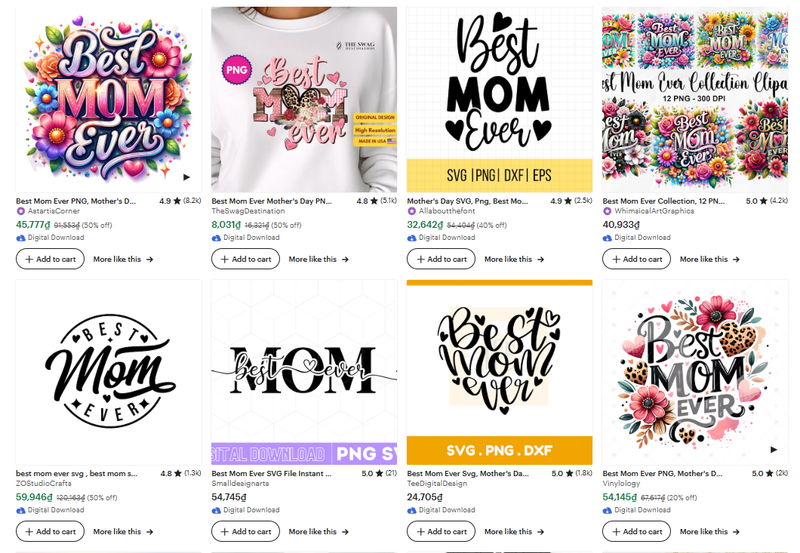
Task: Click the Digital Download cloud icon under TheSwagDestination
Action: (217, 238)
